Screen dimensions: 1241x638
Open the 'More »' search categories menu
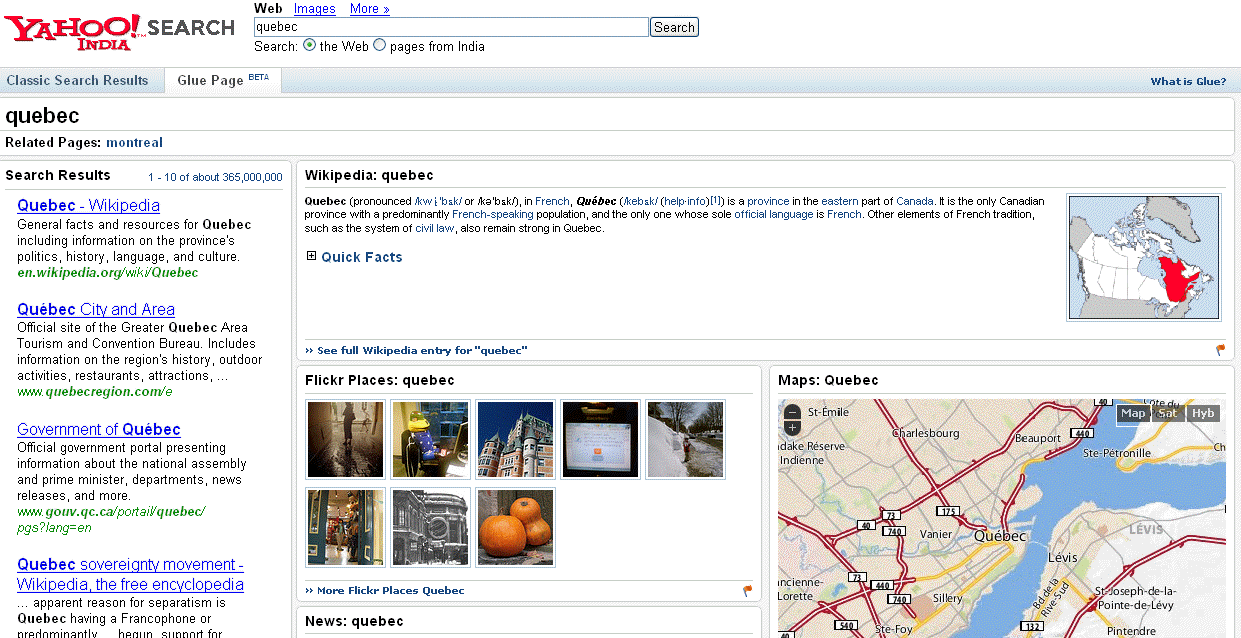point(369,9)
